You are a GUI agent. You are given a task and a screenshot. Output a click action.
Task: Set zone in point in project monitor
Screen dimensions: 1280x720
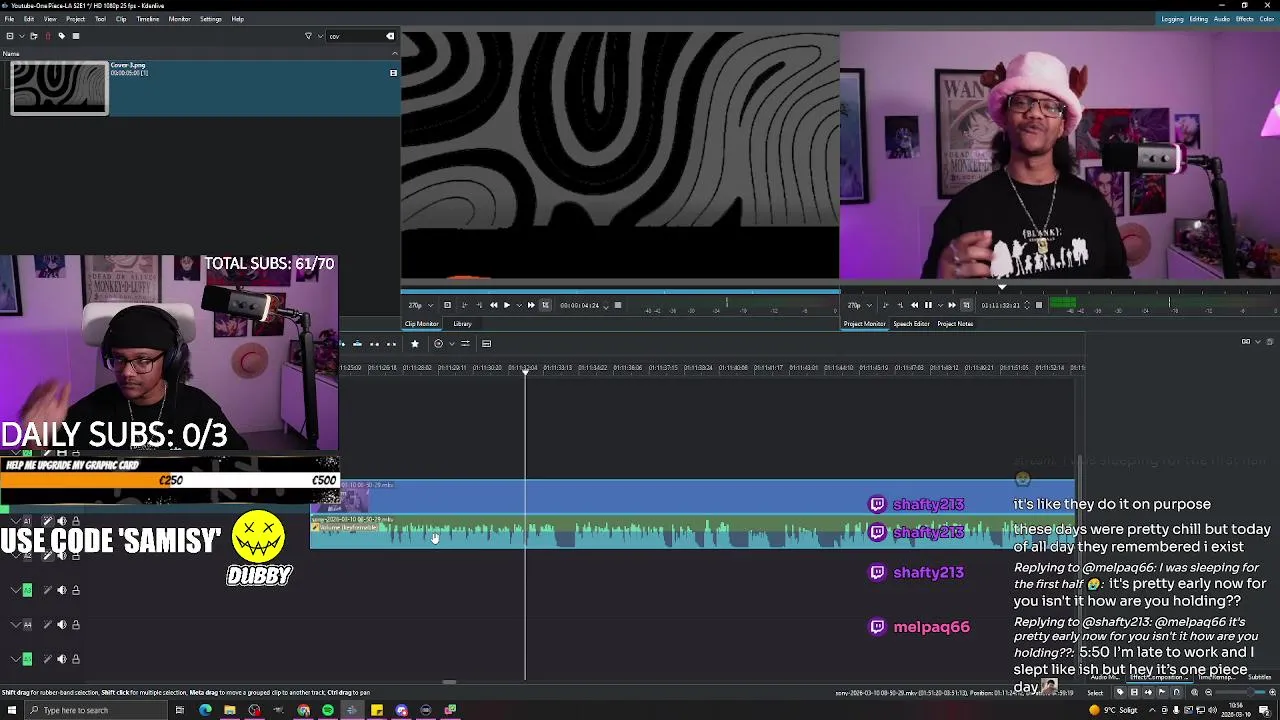885,305
